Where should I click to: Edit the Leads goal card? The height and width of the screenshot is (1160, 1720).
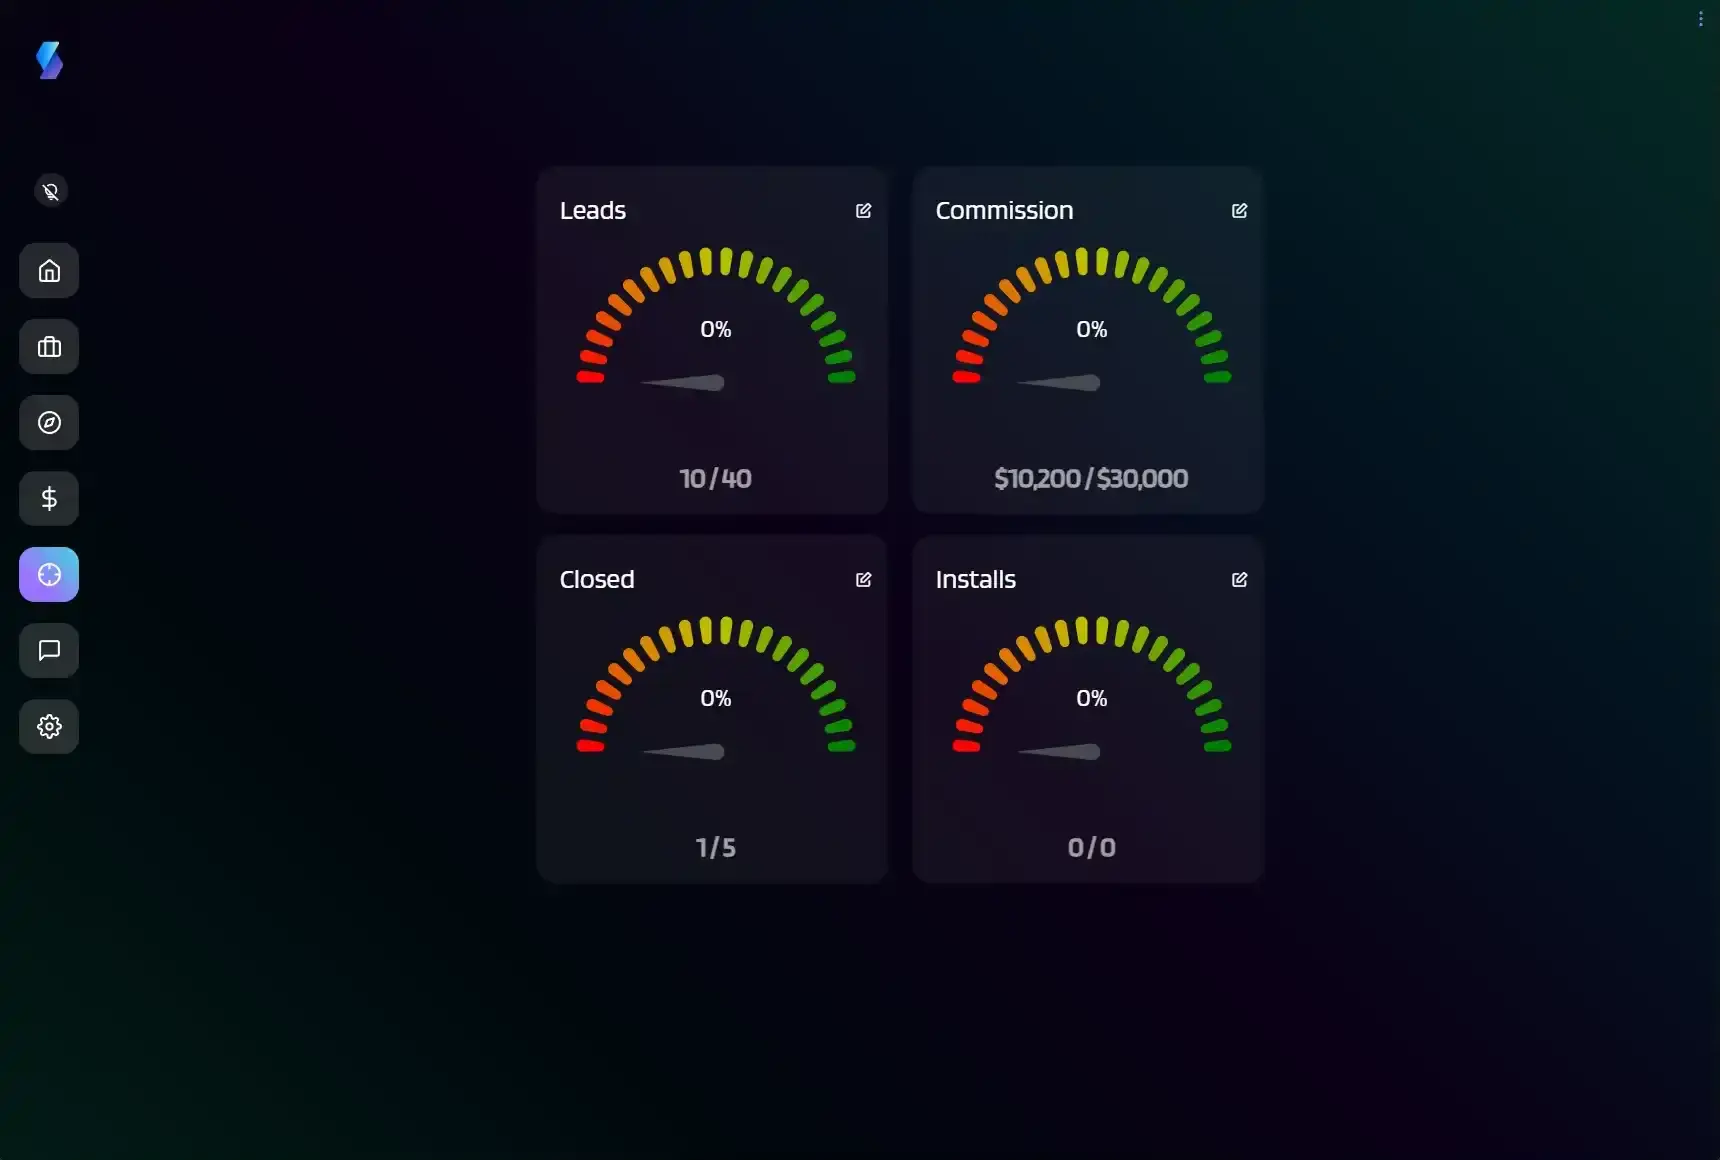(863, 211)
